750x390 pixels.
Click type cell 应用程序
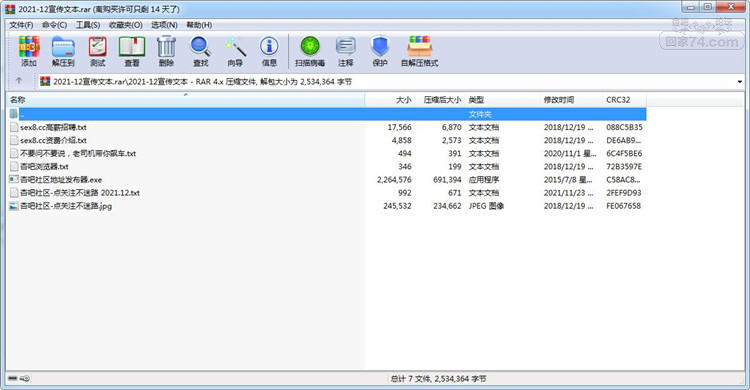pos(484,179)
